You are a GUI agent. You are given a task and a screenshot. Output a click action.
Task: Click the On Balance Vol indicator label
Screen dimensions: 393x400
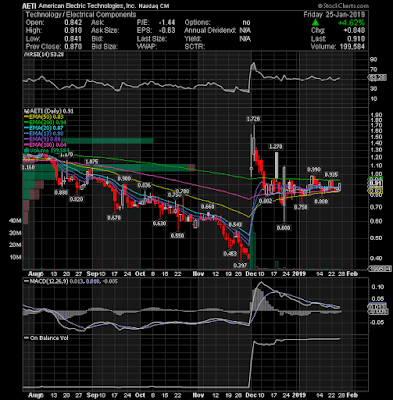click(46, 338)
